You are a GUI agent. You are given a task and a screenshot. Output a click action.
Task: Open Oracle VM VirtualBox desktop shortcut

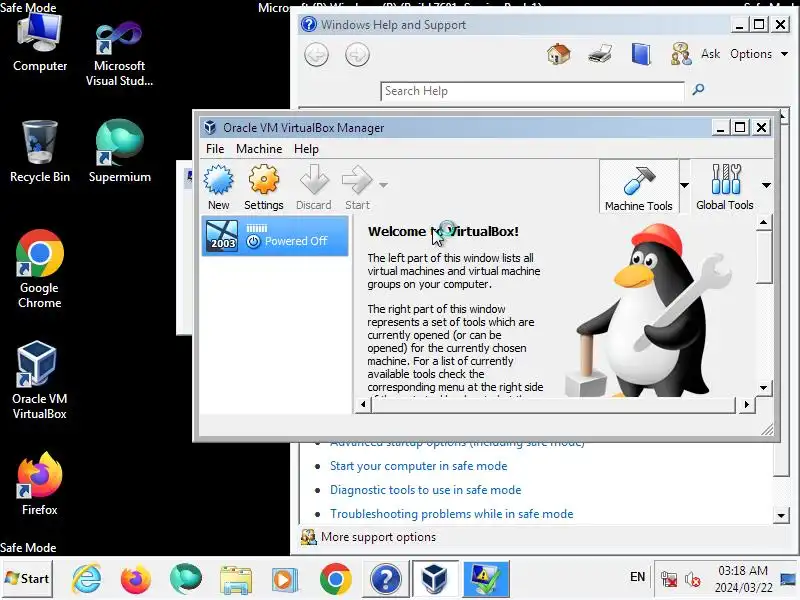pos(39,380)
